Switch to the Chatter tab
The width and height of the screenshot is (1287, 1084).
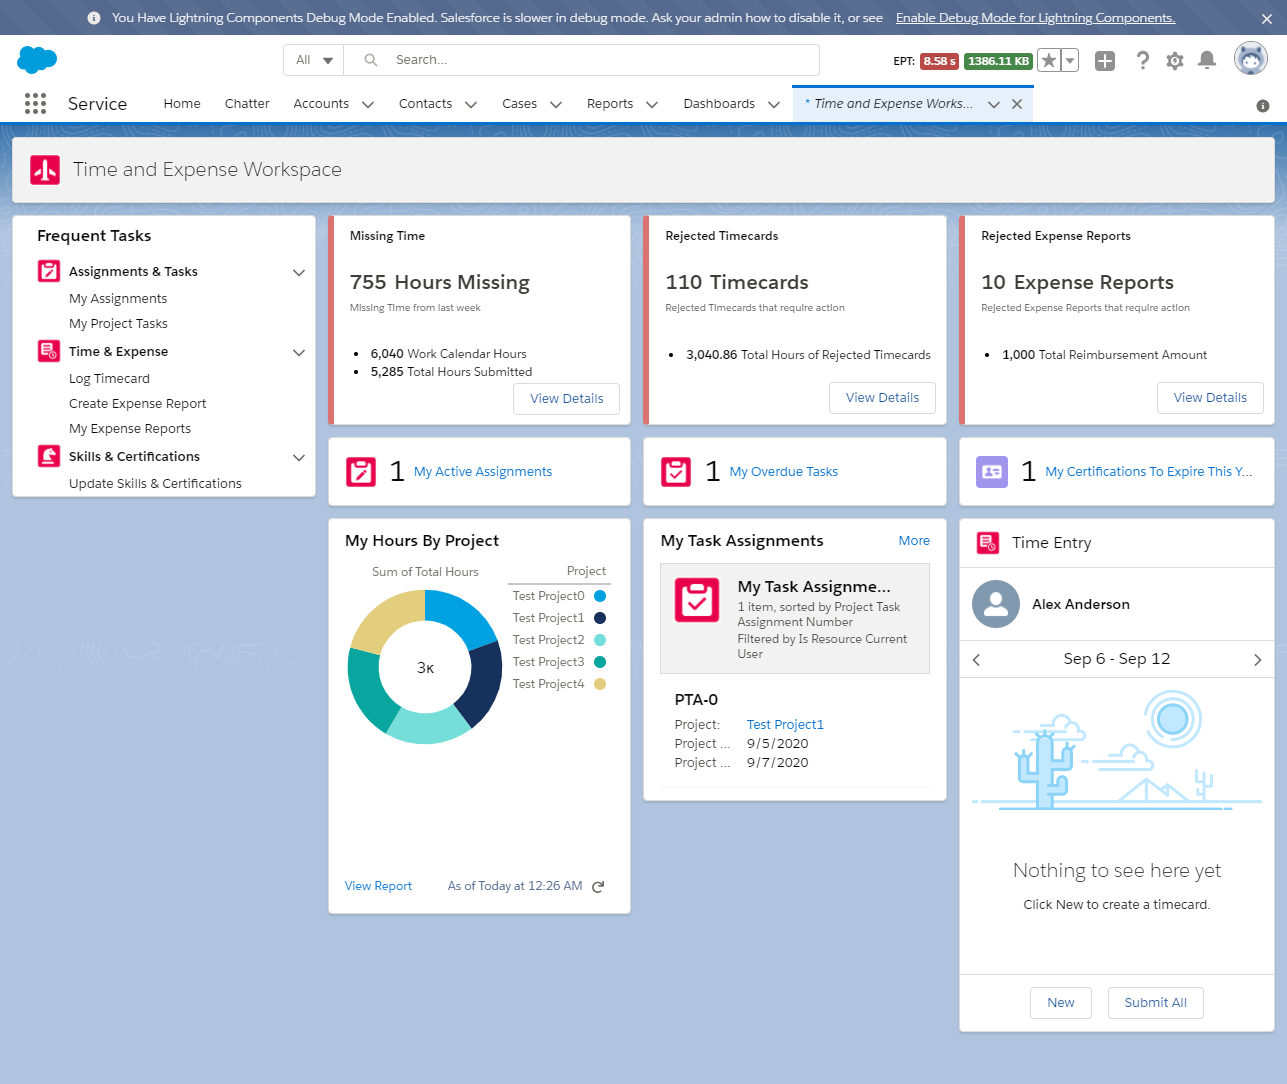(x=247, y=104)
